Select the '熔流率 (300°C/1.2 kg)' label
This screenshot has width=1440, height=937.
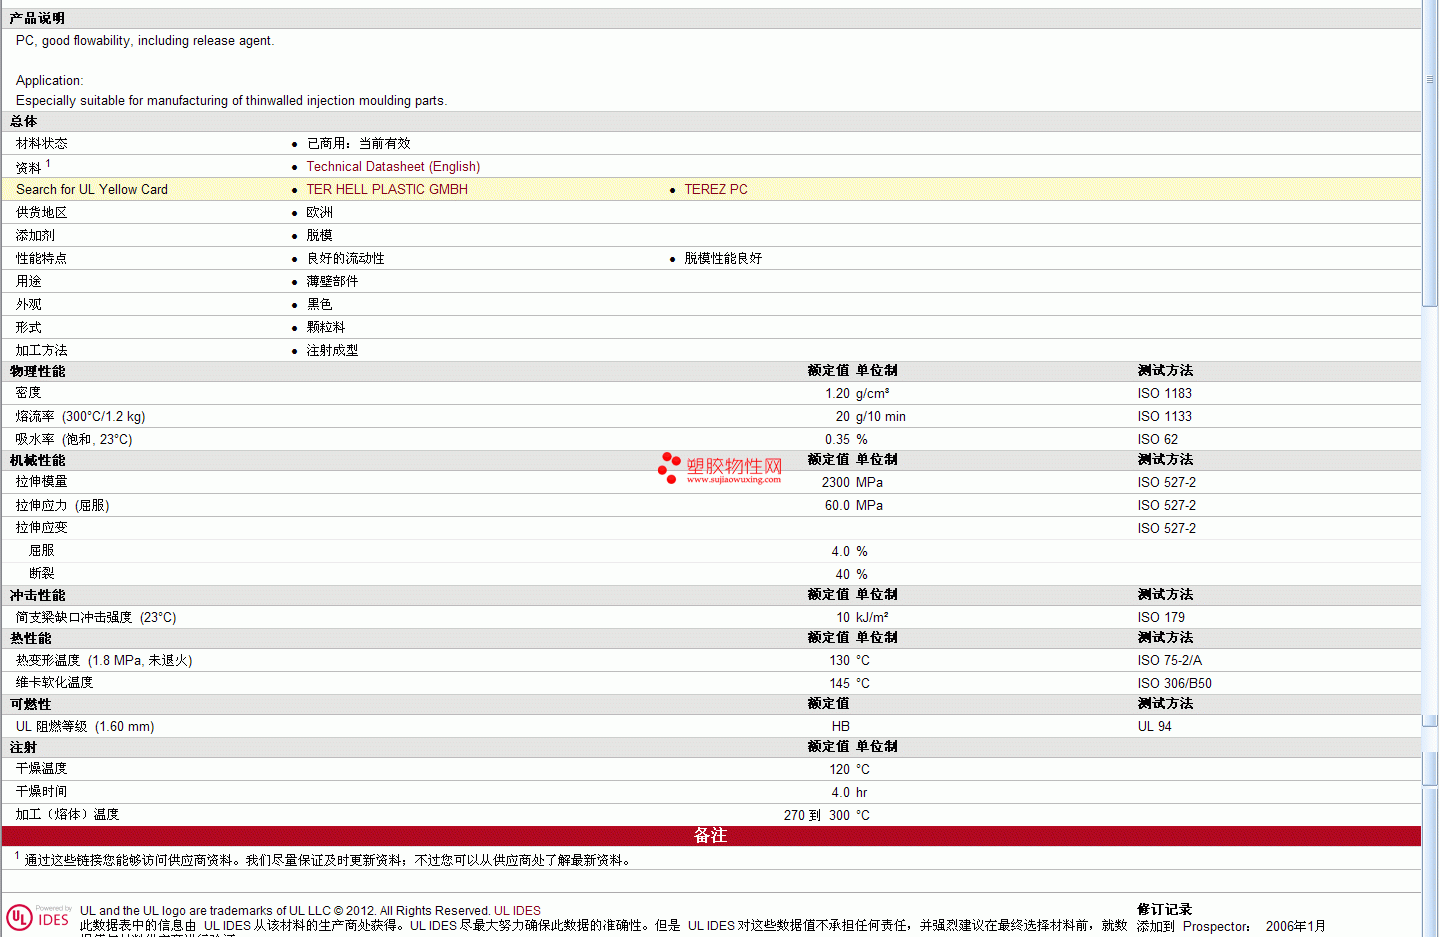tap(80, 417)
